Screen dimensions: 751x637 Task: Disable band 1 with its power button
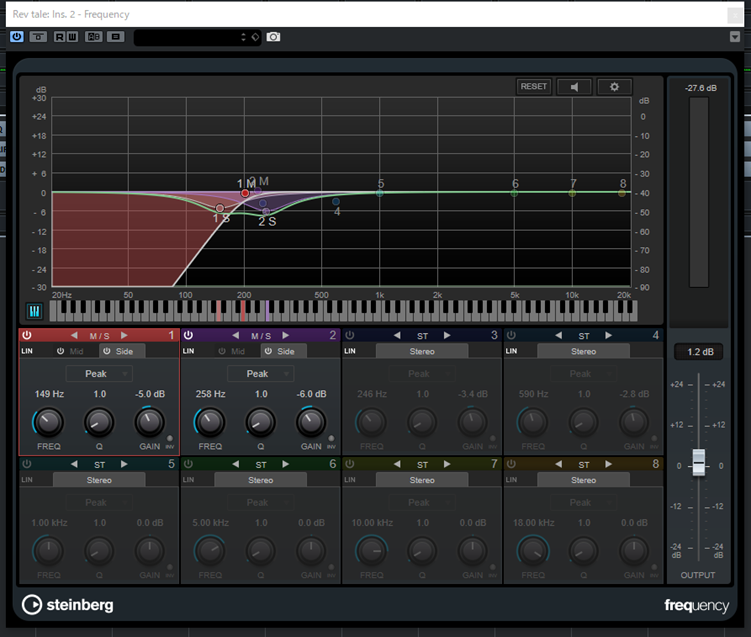tap(27, 335)
